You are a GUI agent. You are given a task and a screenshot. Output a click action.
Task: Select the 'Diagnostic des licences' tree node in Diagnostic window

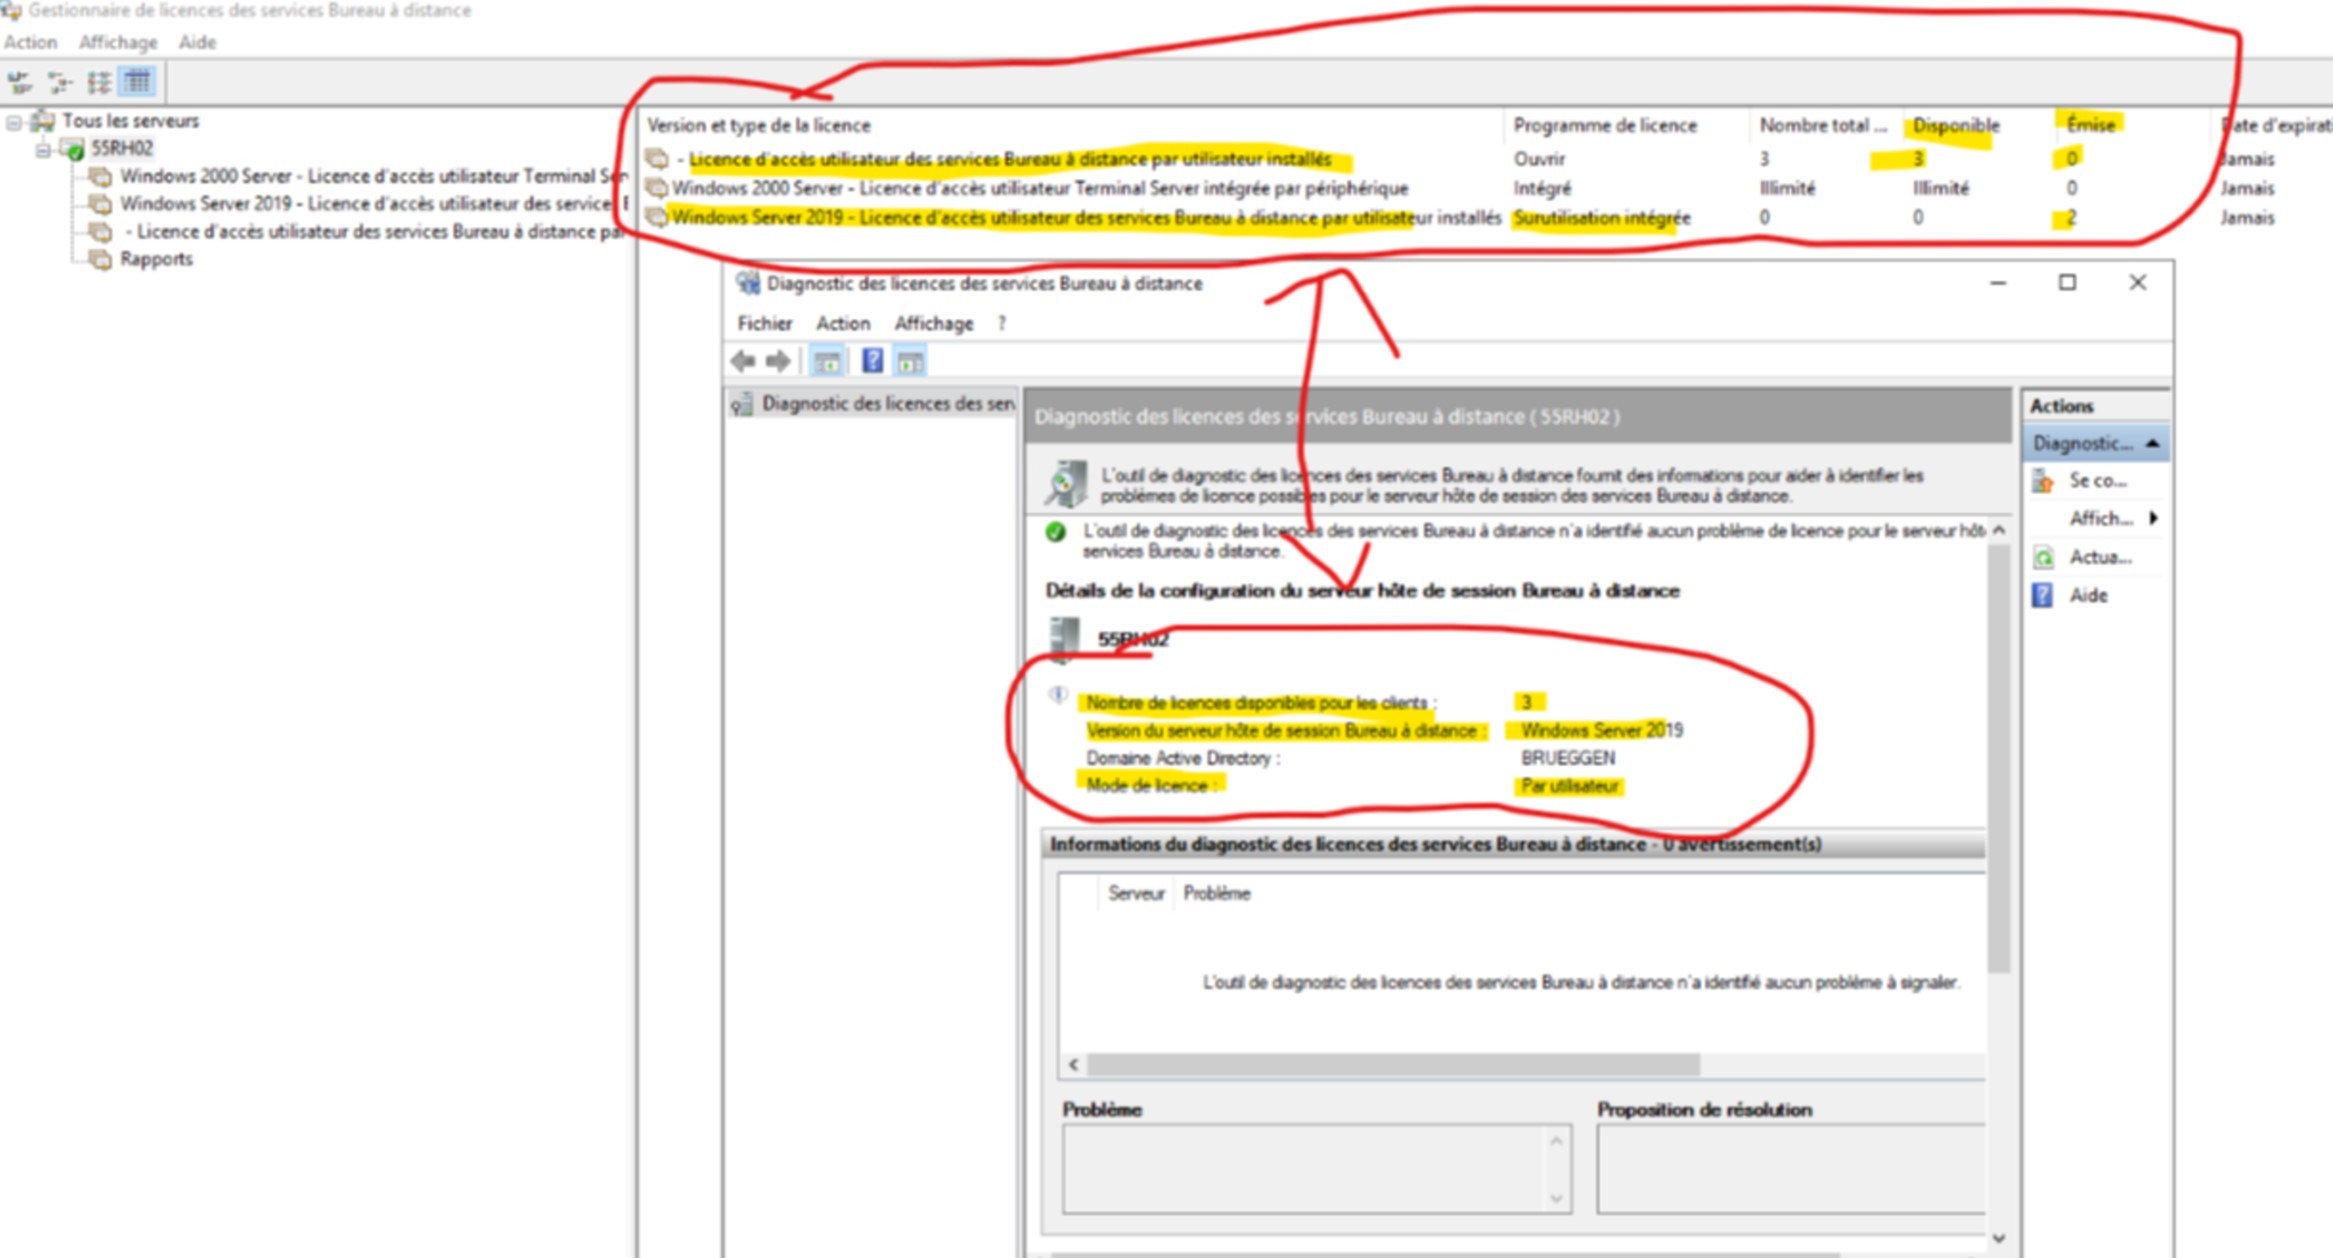[874, 404]
